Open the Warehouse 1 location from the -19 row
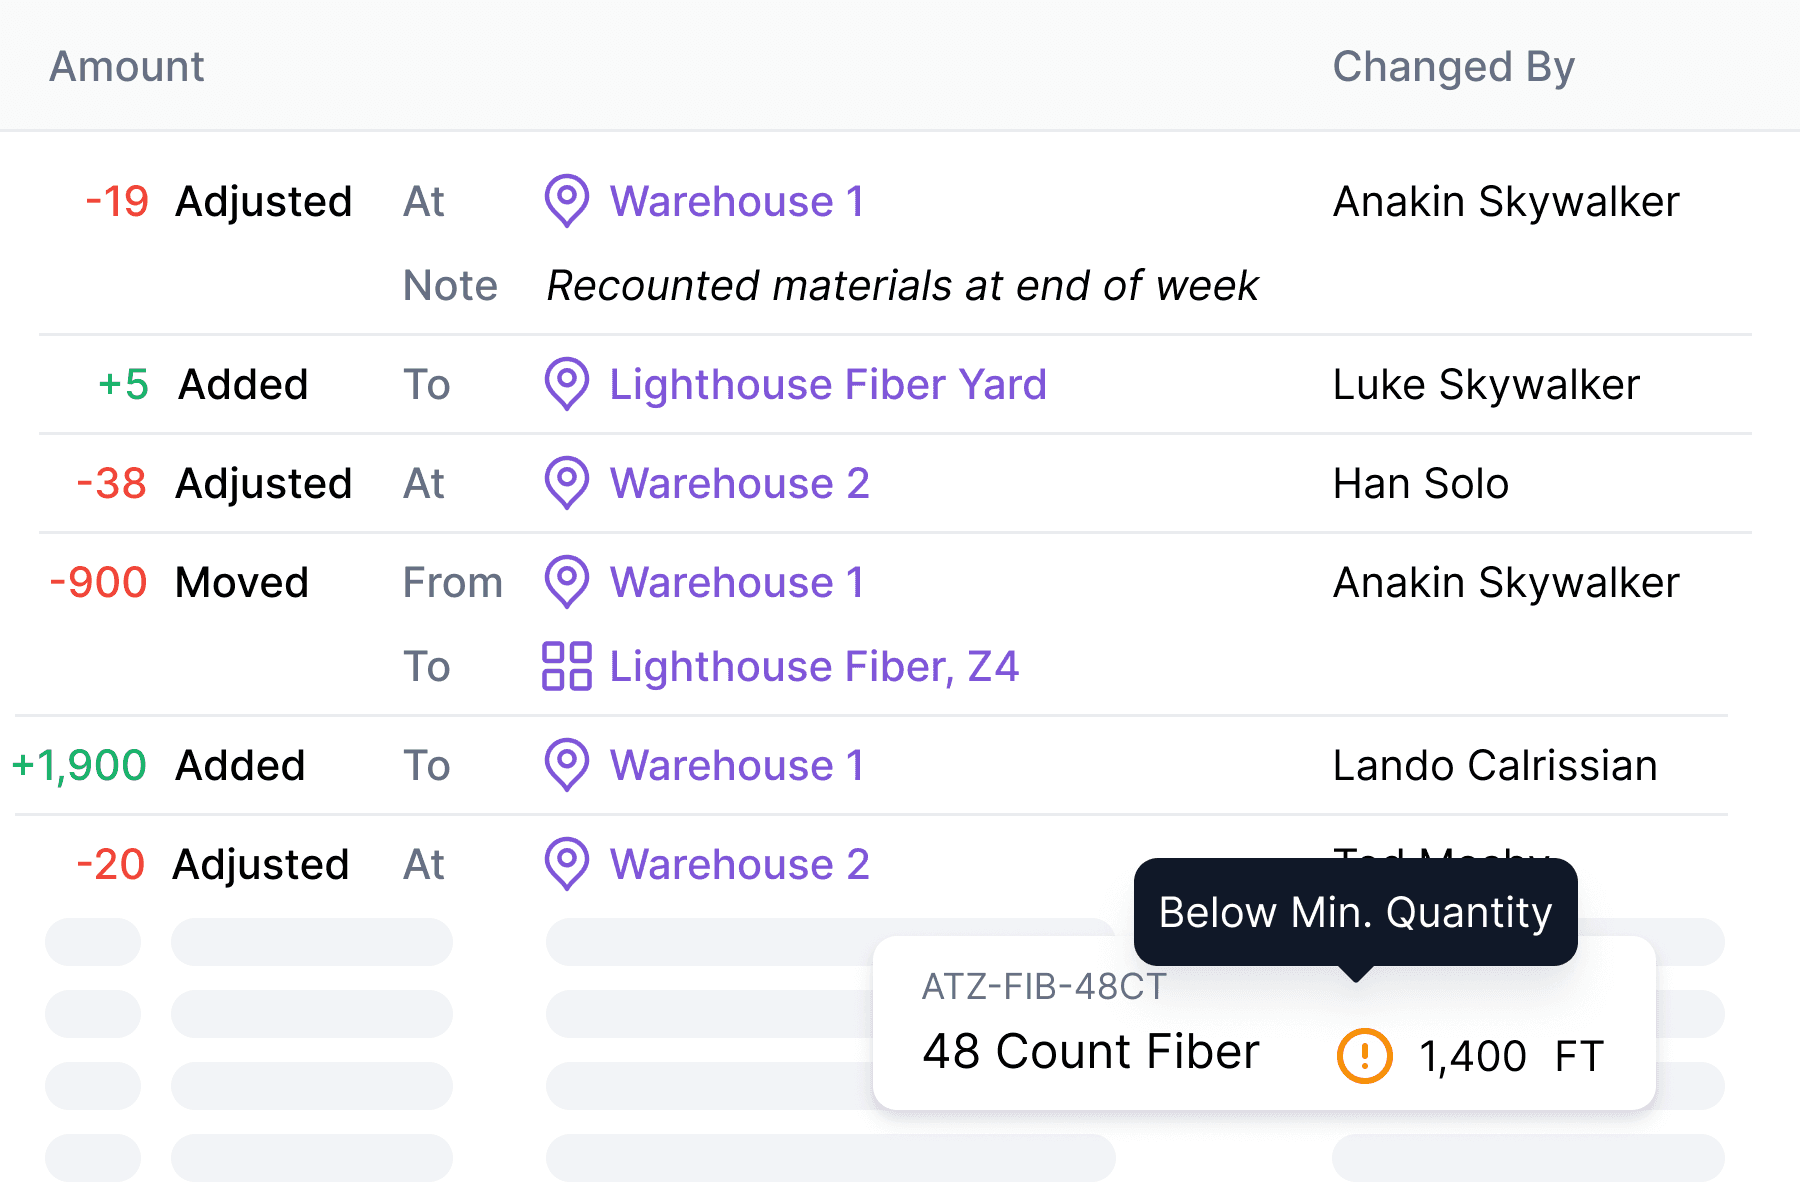Screen dimensions: 1800x1200 tap(736, 201)
